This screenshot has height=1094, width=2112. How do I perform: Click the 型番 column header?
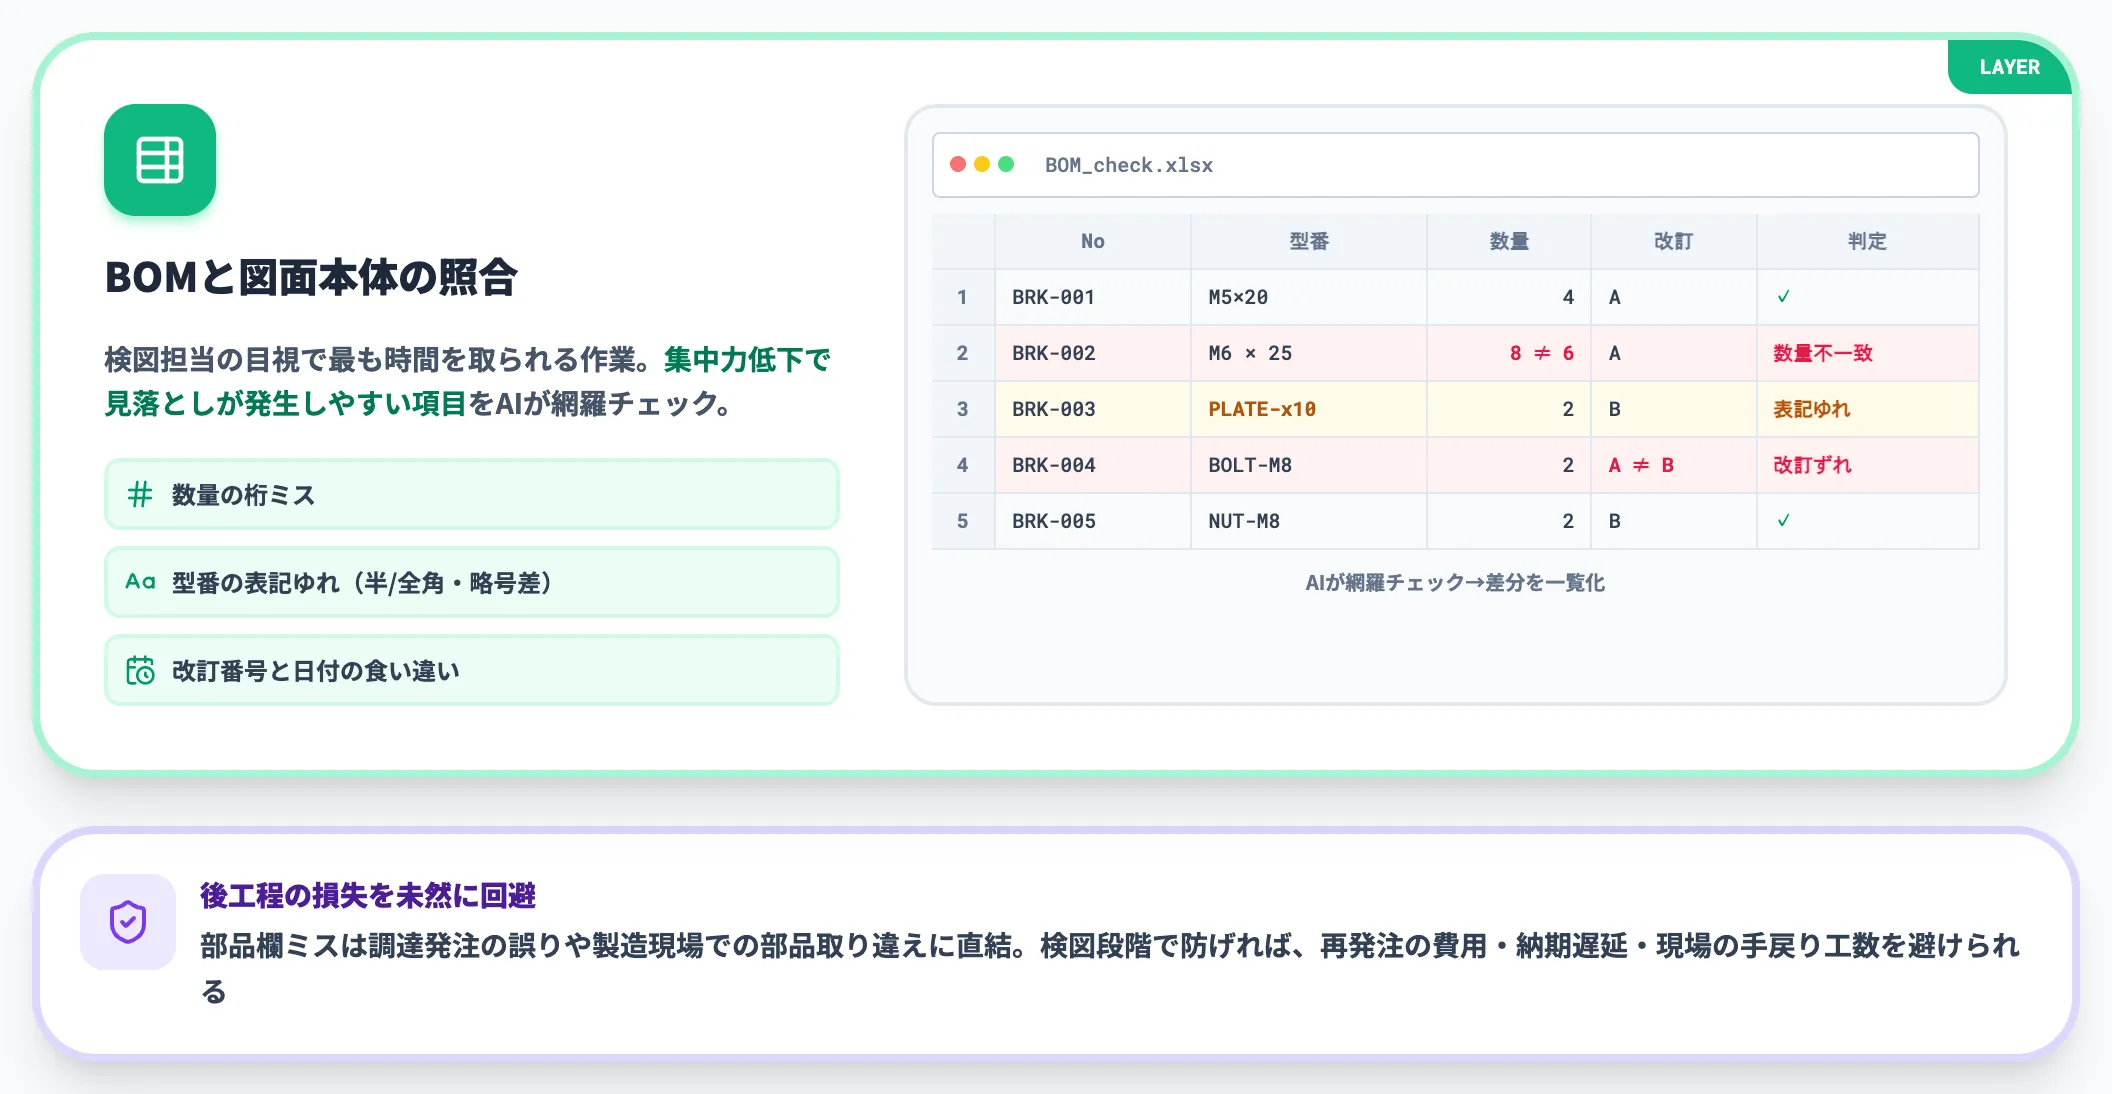coord(1309,241)
